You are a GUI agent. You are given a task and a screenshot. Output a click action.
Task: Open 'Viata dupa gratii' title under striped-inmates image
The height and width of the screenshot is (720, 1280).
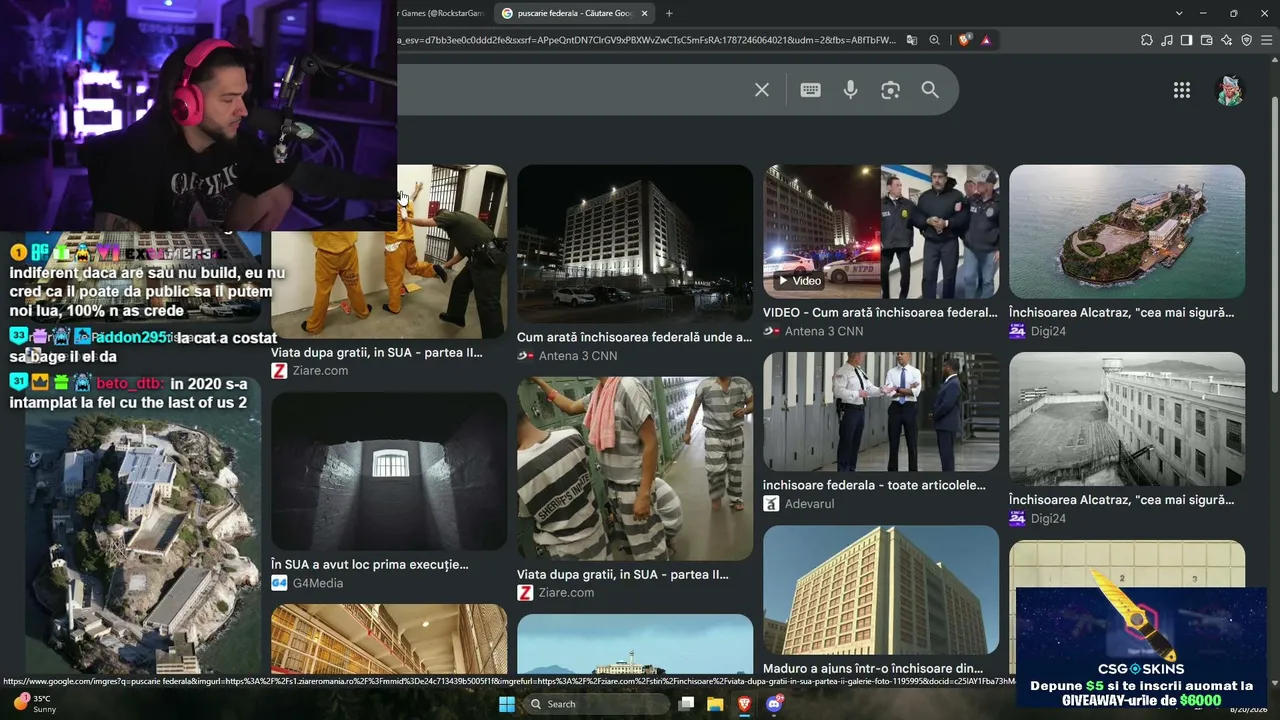(623, 574)
